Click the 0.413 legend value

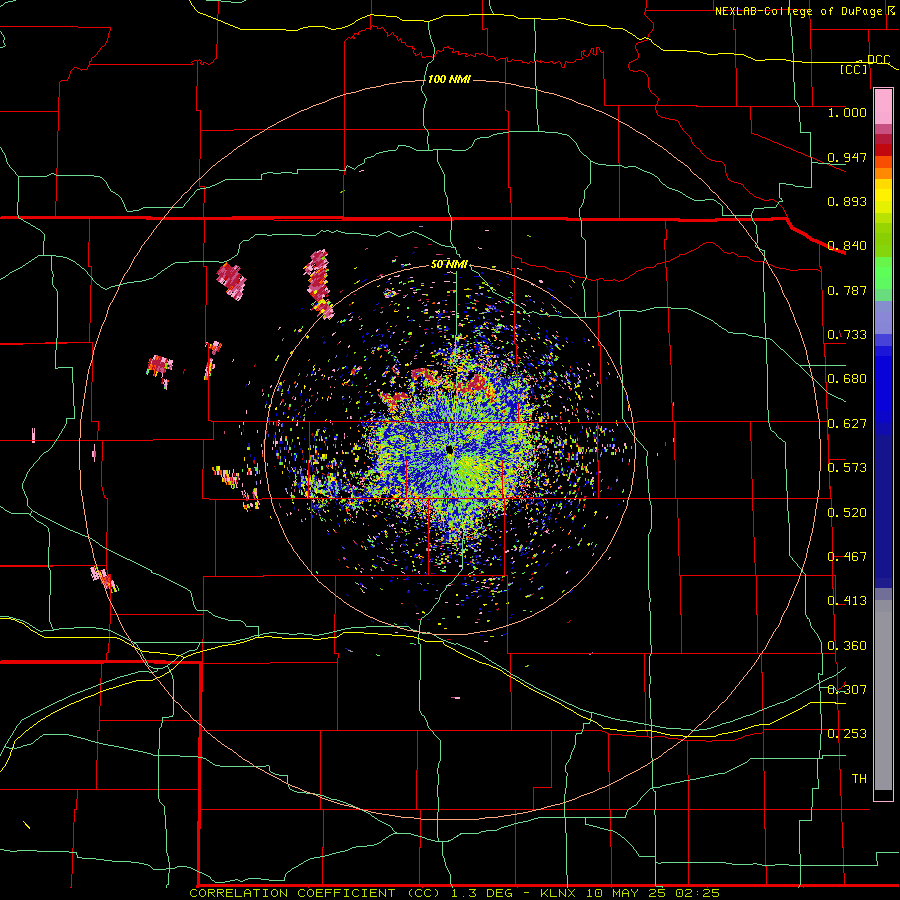click(847, 601)
